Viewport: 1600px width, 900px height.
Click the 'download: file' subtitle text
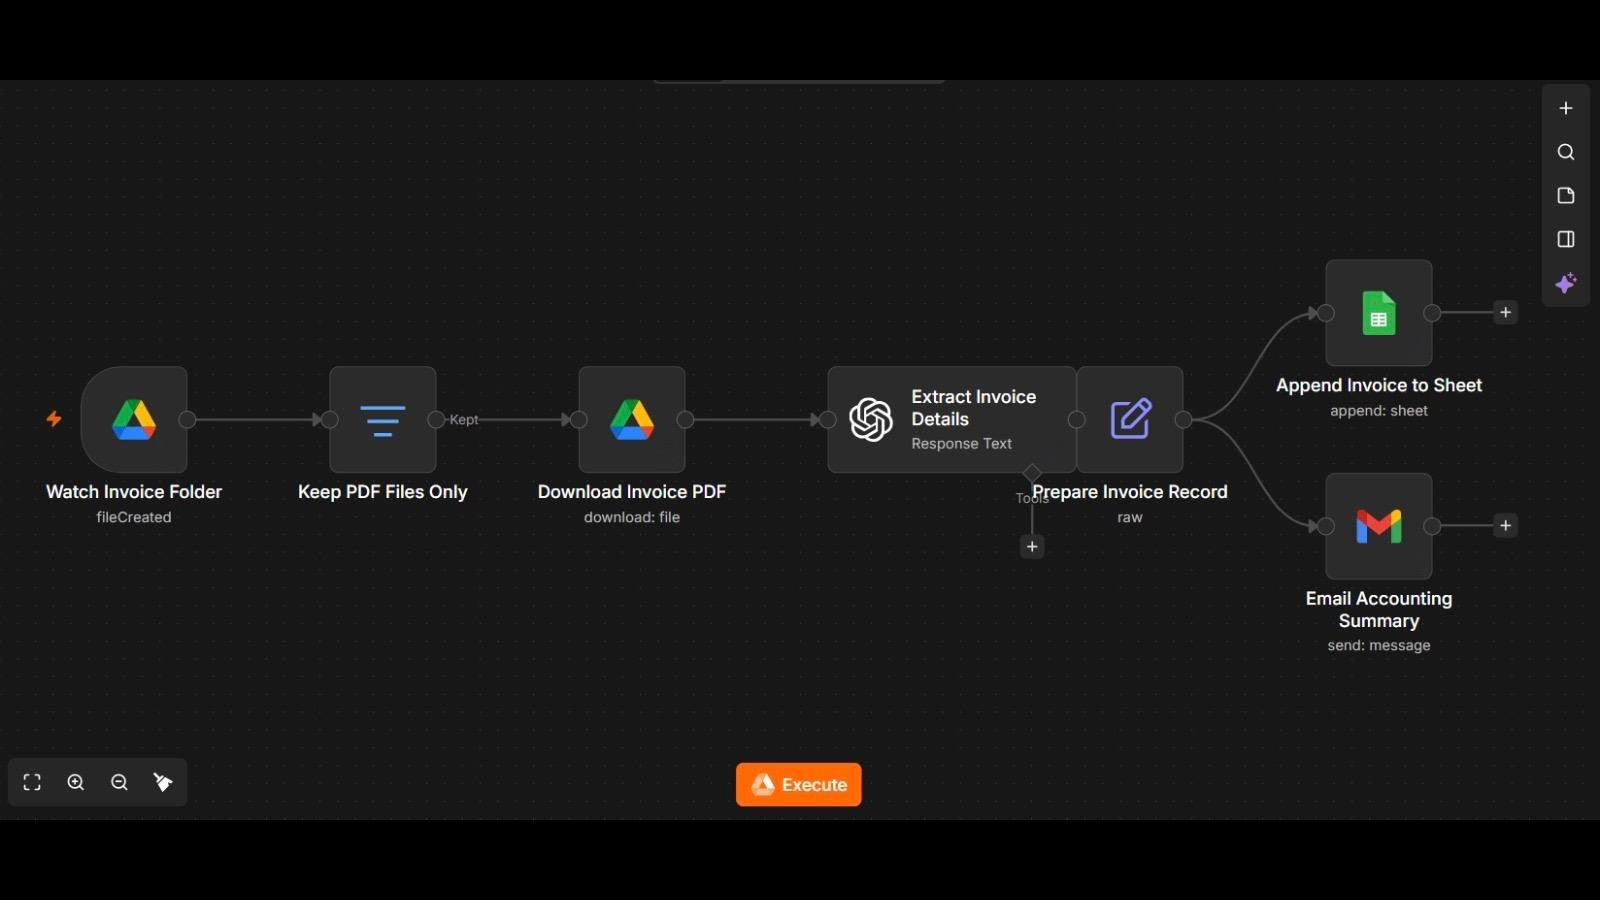(632, 518)
